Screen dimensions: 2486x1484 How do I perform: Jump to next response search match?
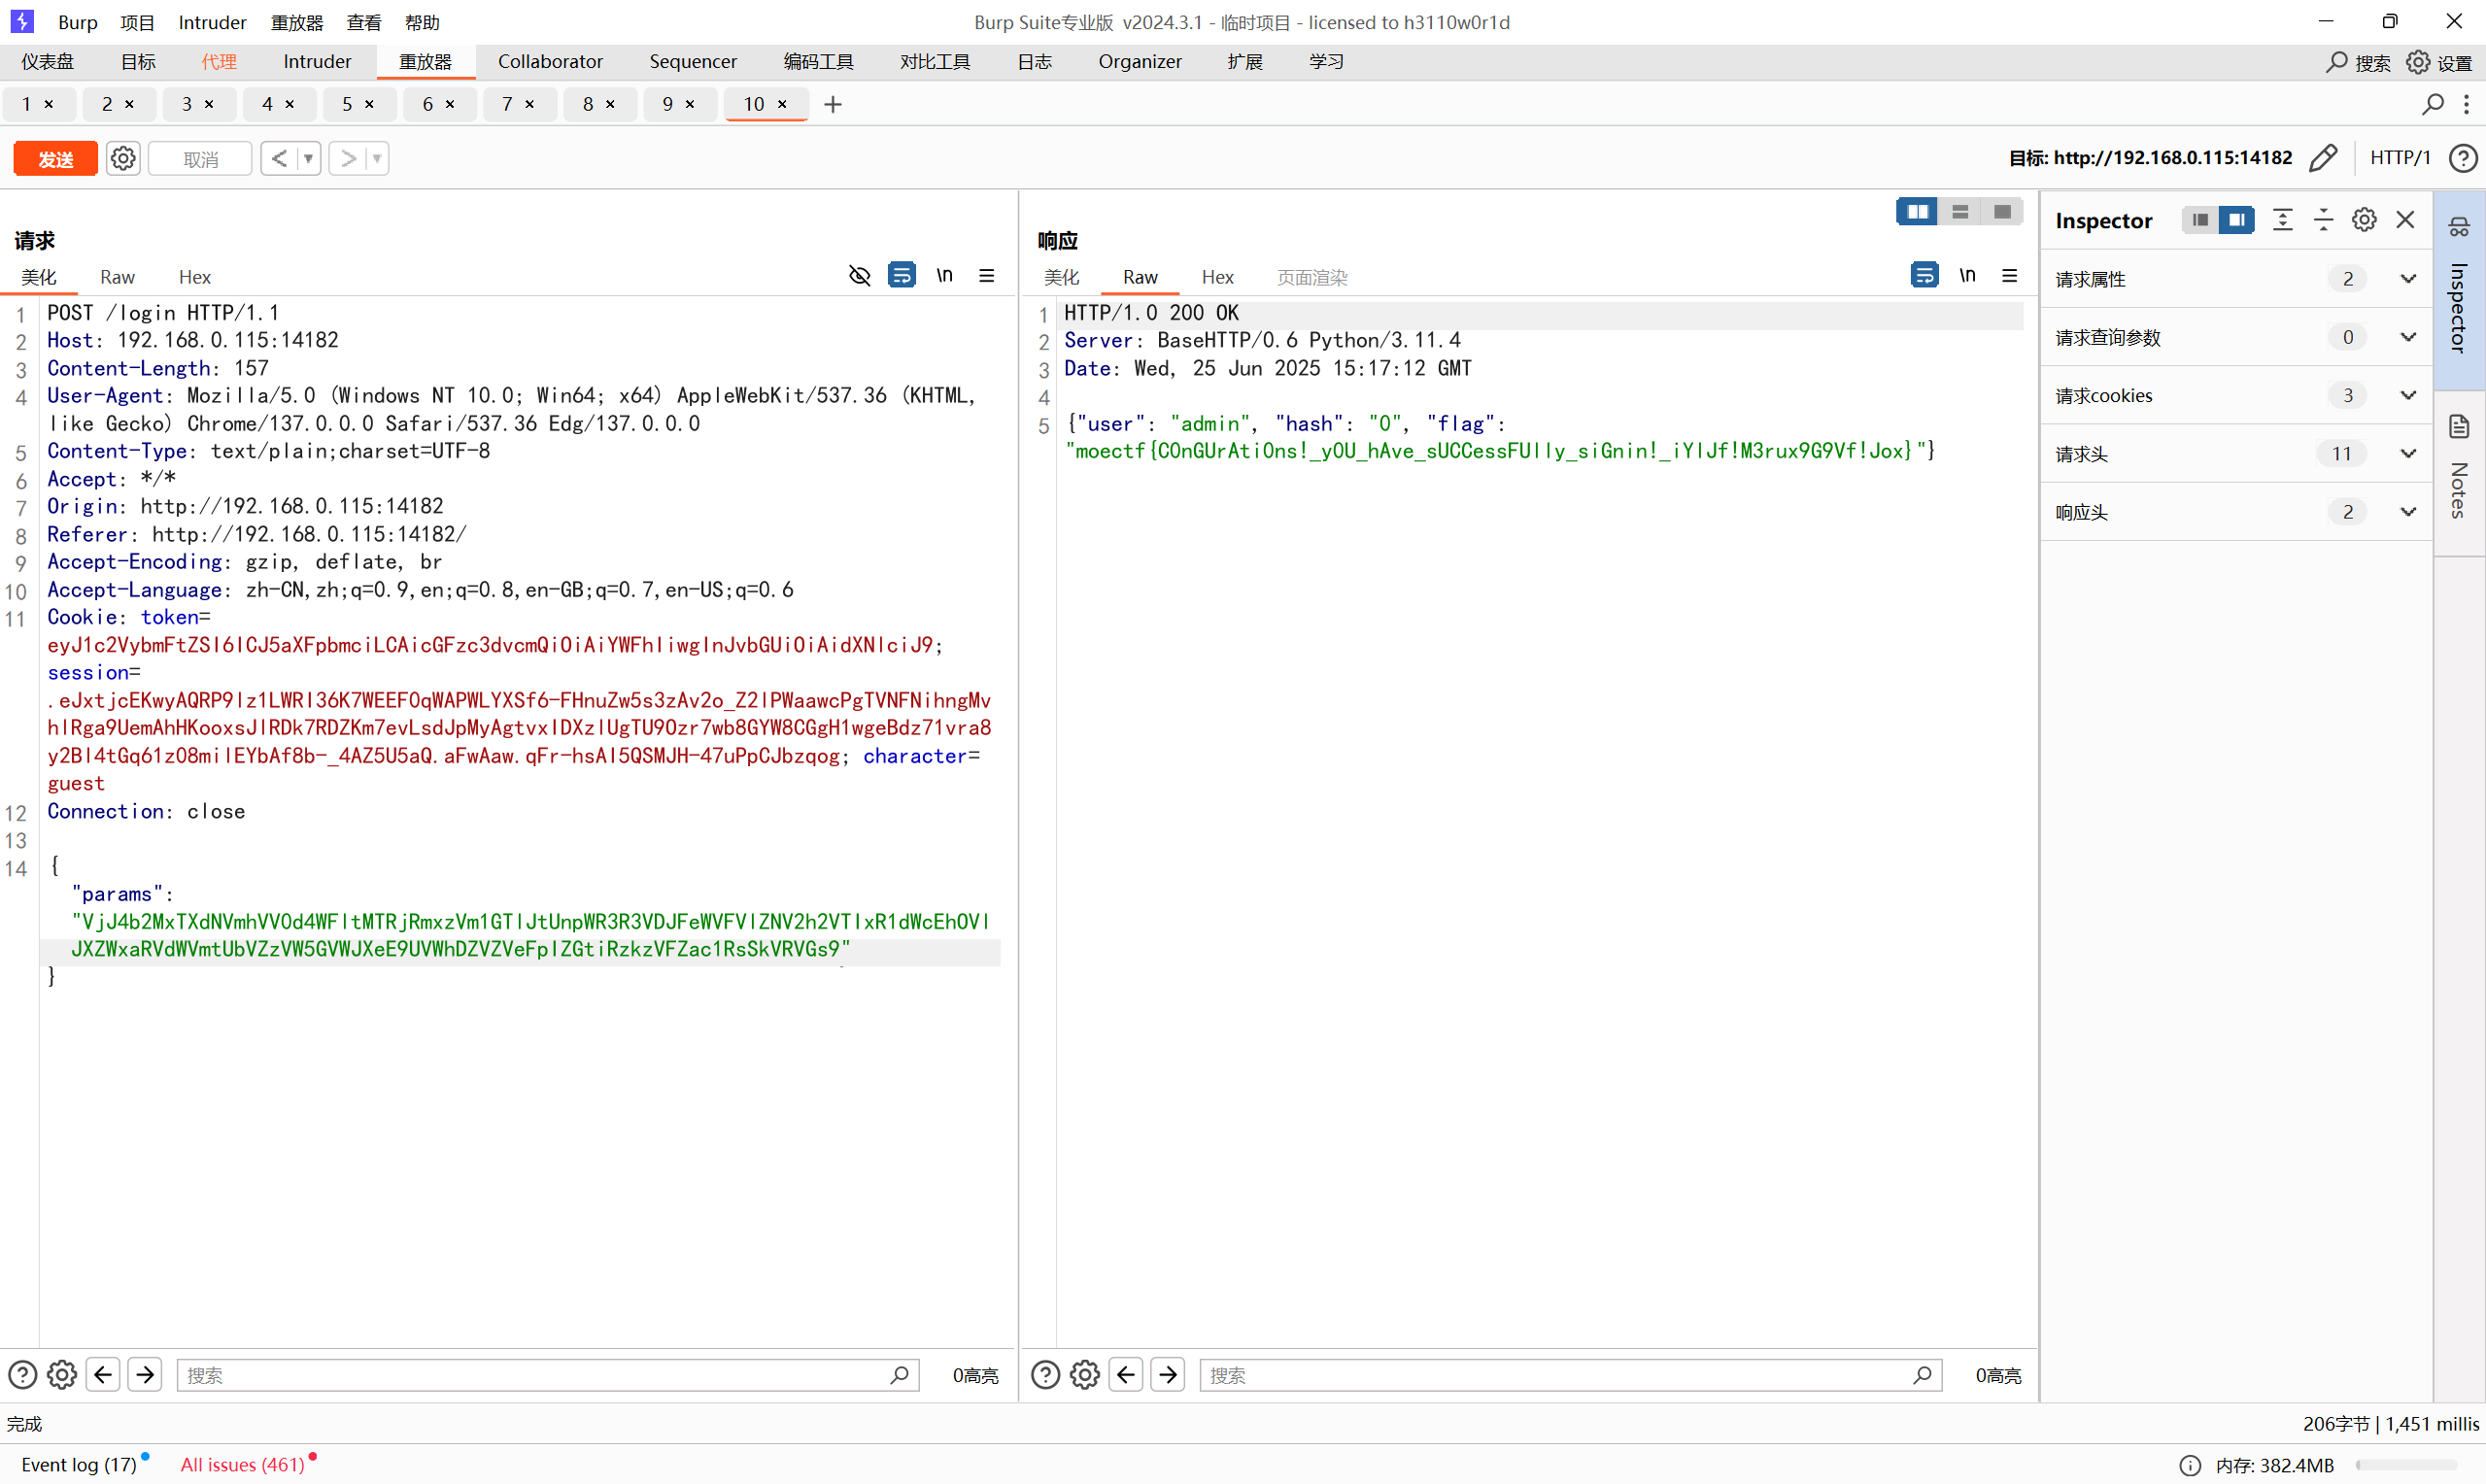(1168, 1375)
